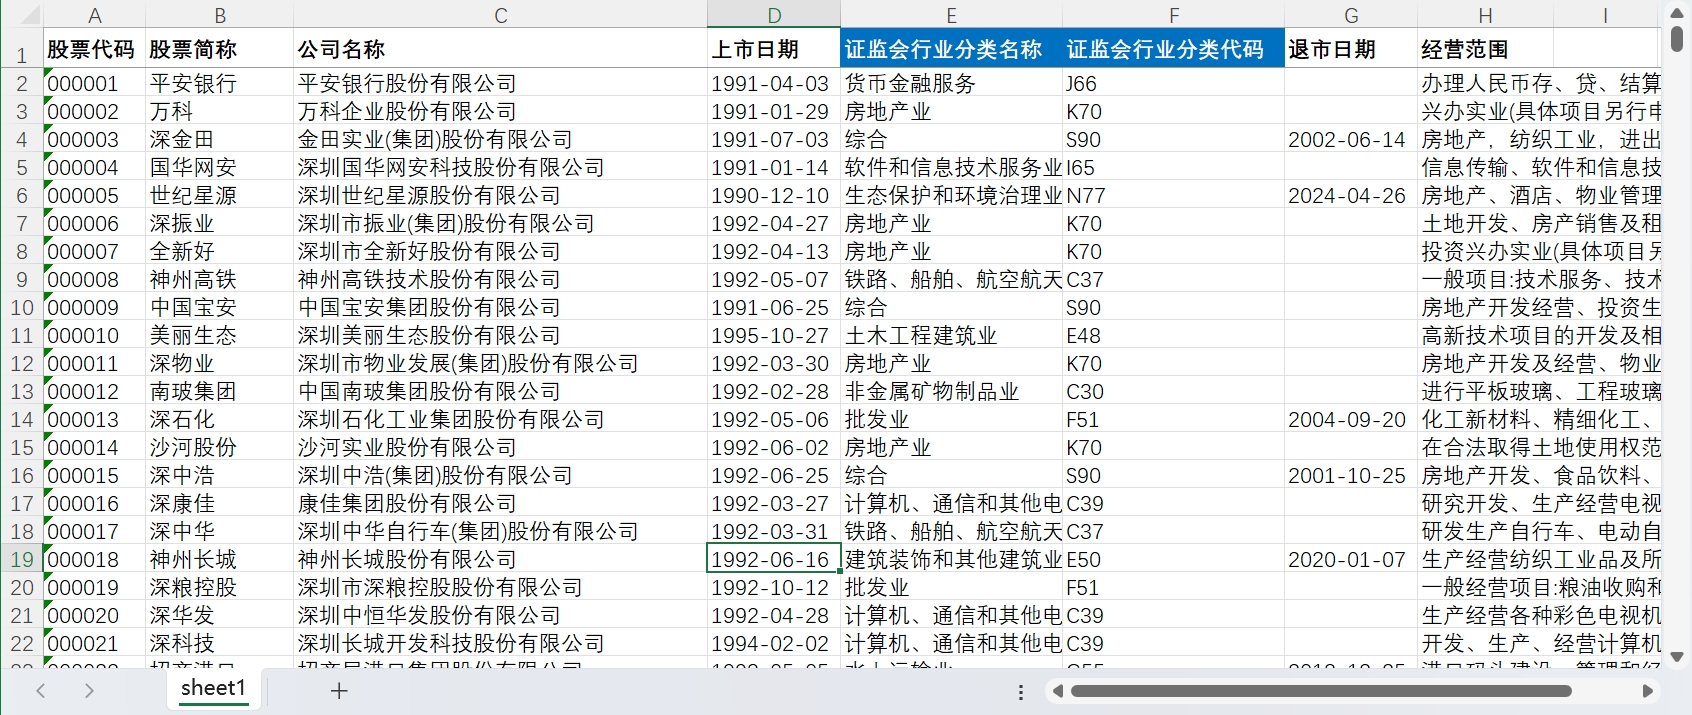Click the 股票代码 header cell

pyautogui.click(x=95, y=49)
